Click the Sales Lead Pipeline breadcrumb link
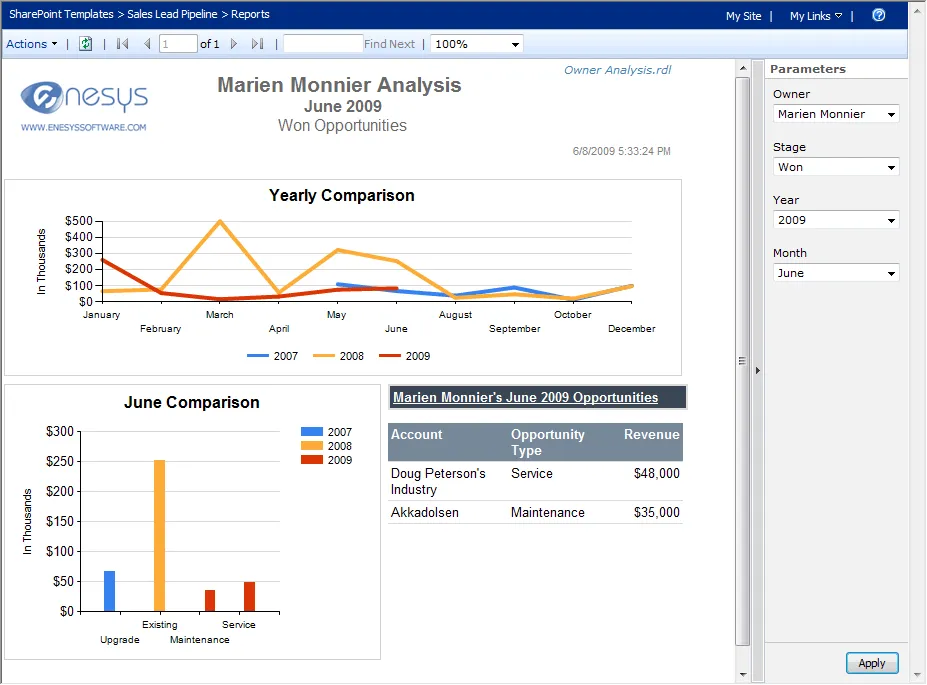 [x=172, y=15]
